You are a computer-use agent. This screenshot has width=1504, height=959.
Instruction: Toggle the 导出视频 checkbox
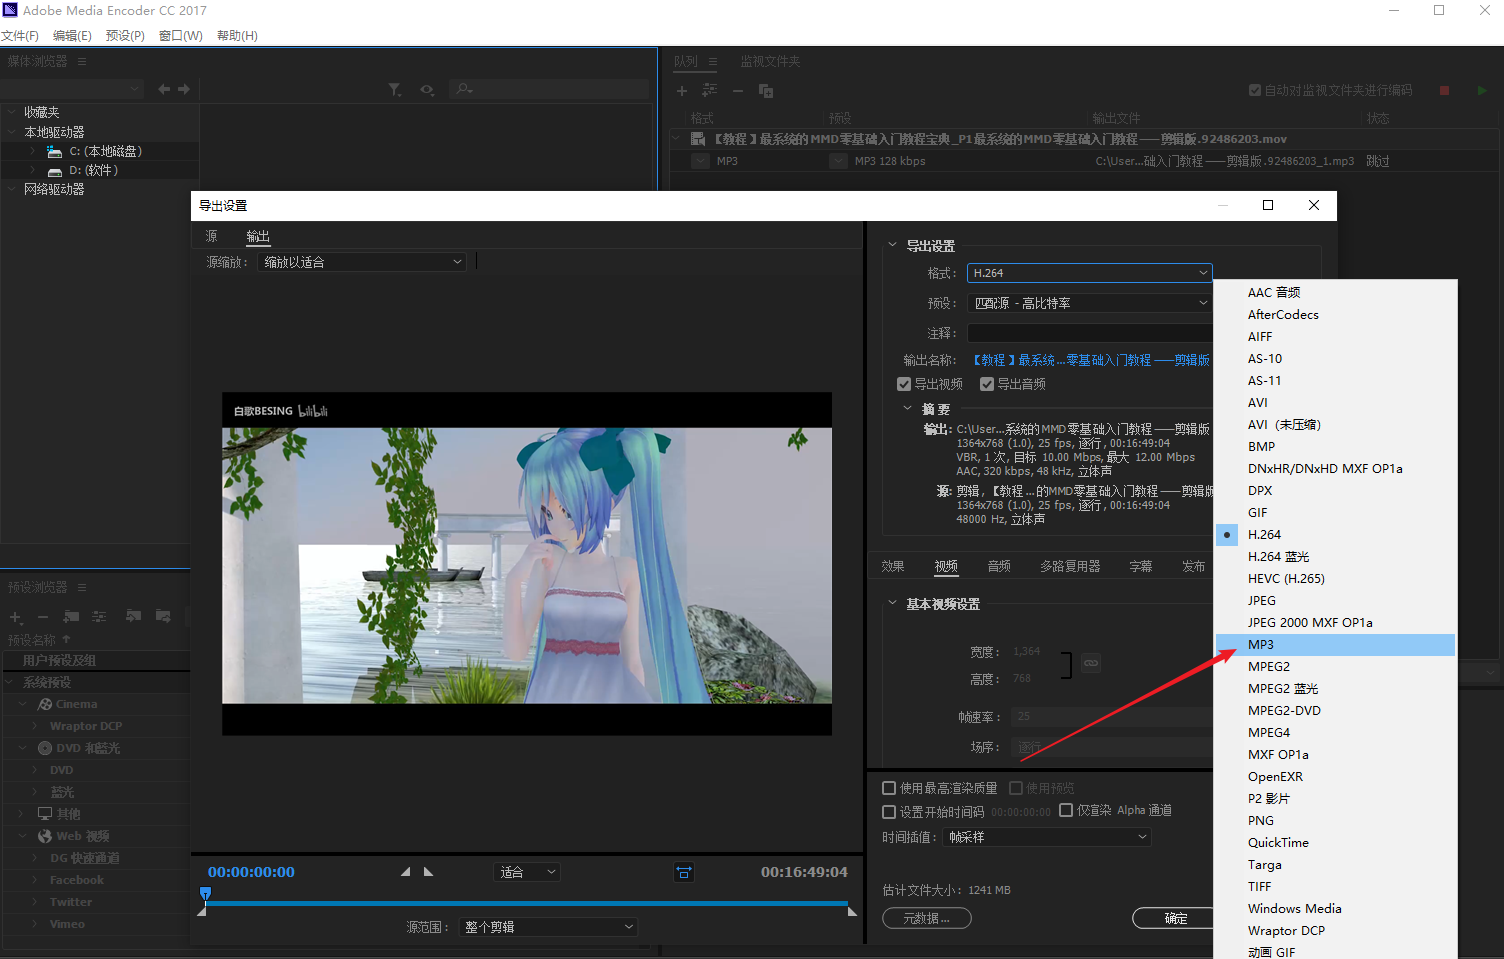(x=904, y=384)
